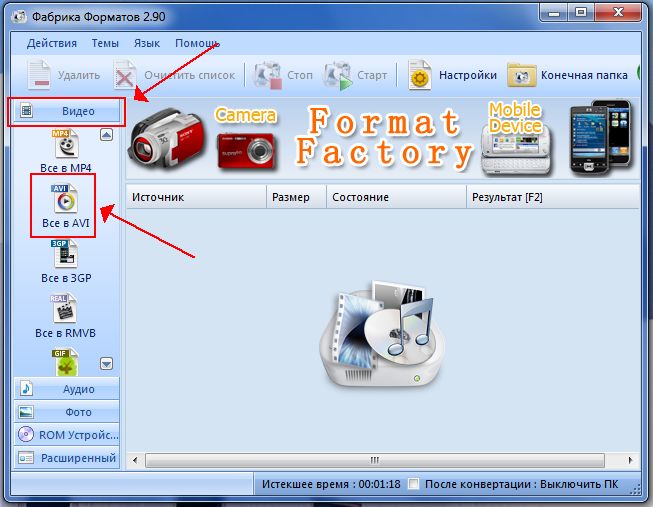Click the 'Удалить' toolbar icon

(40, 75)
